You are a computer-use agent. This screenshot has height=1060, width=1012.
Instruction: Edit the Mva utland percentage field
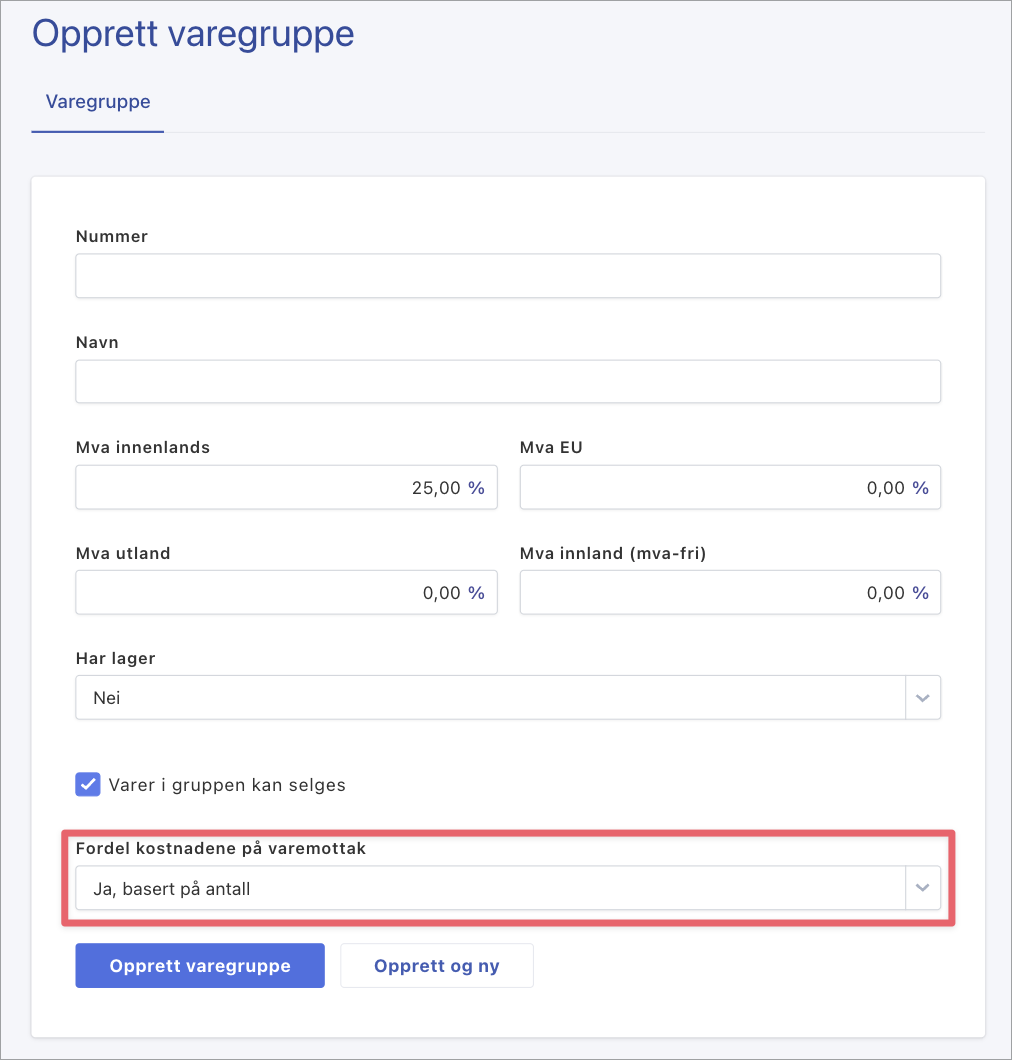click(x=286, y=593)
